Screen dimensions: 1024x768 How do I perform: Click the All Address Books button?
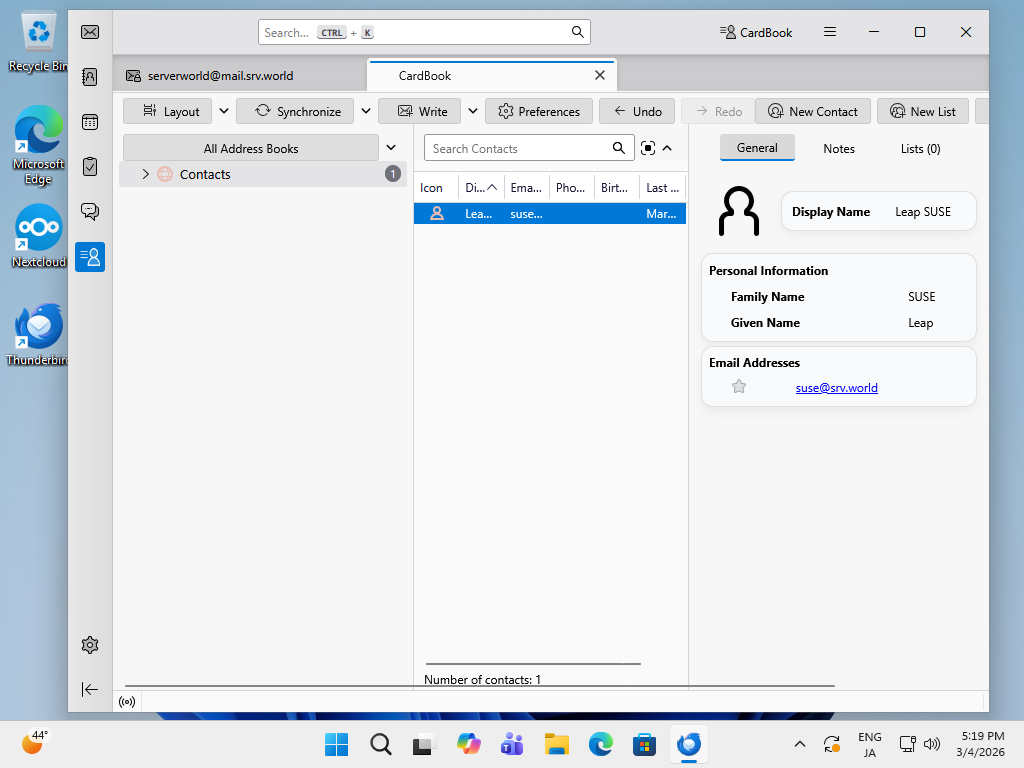coord(251,148)
